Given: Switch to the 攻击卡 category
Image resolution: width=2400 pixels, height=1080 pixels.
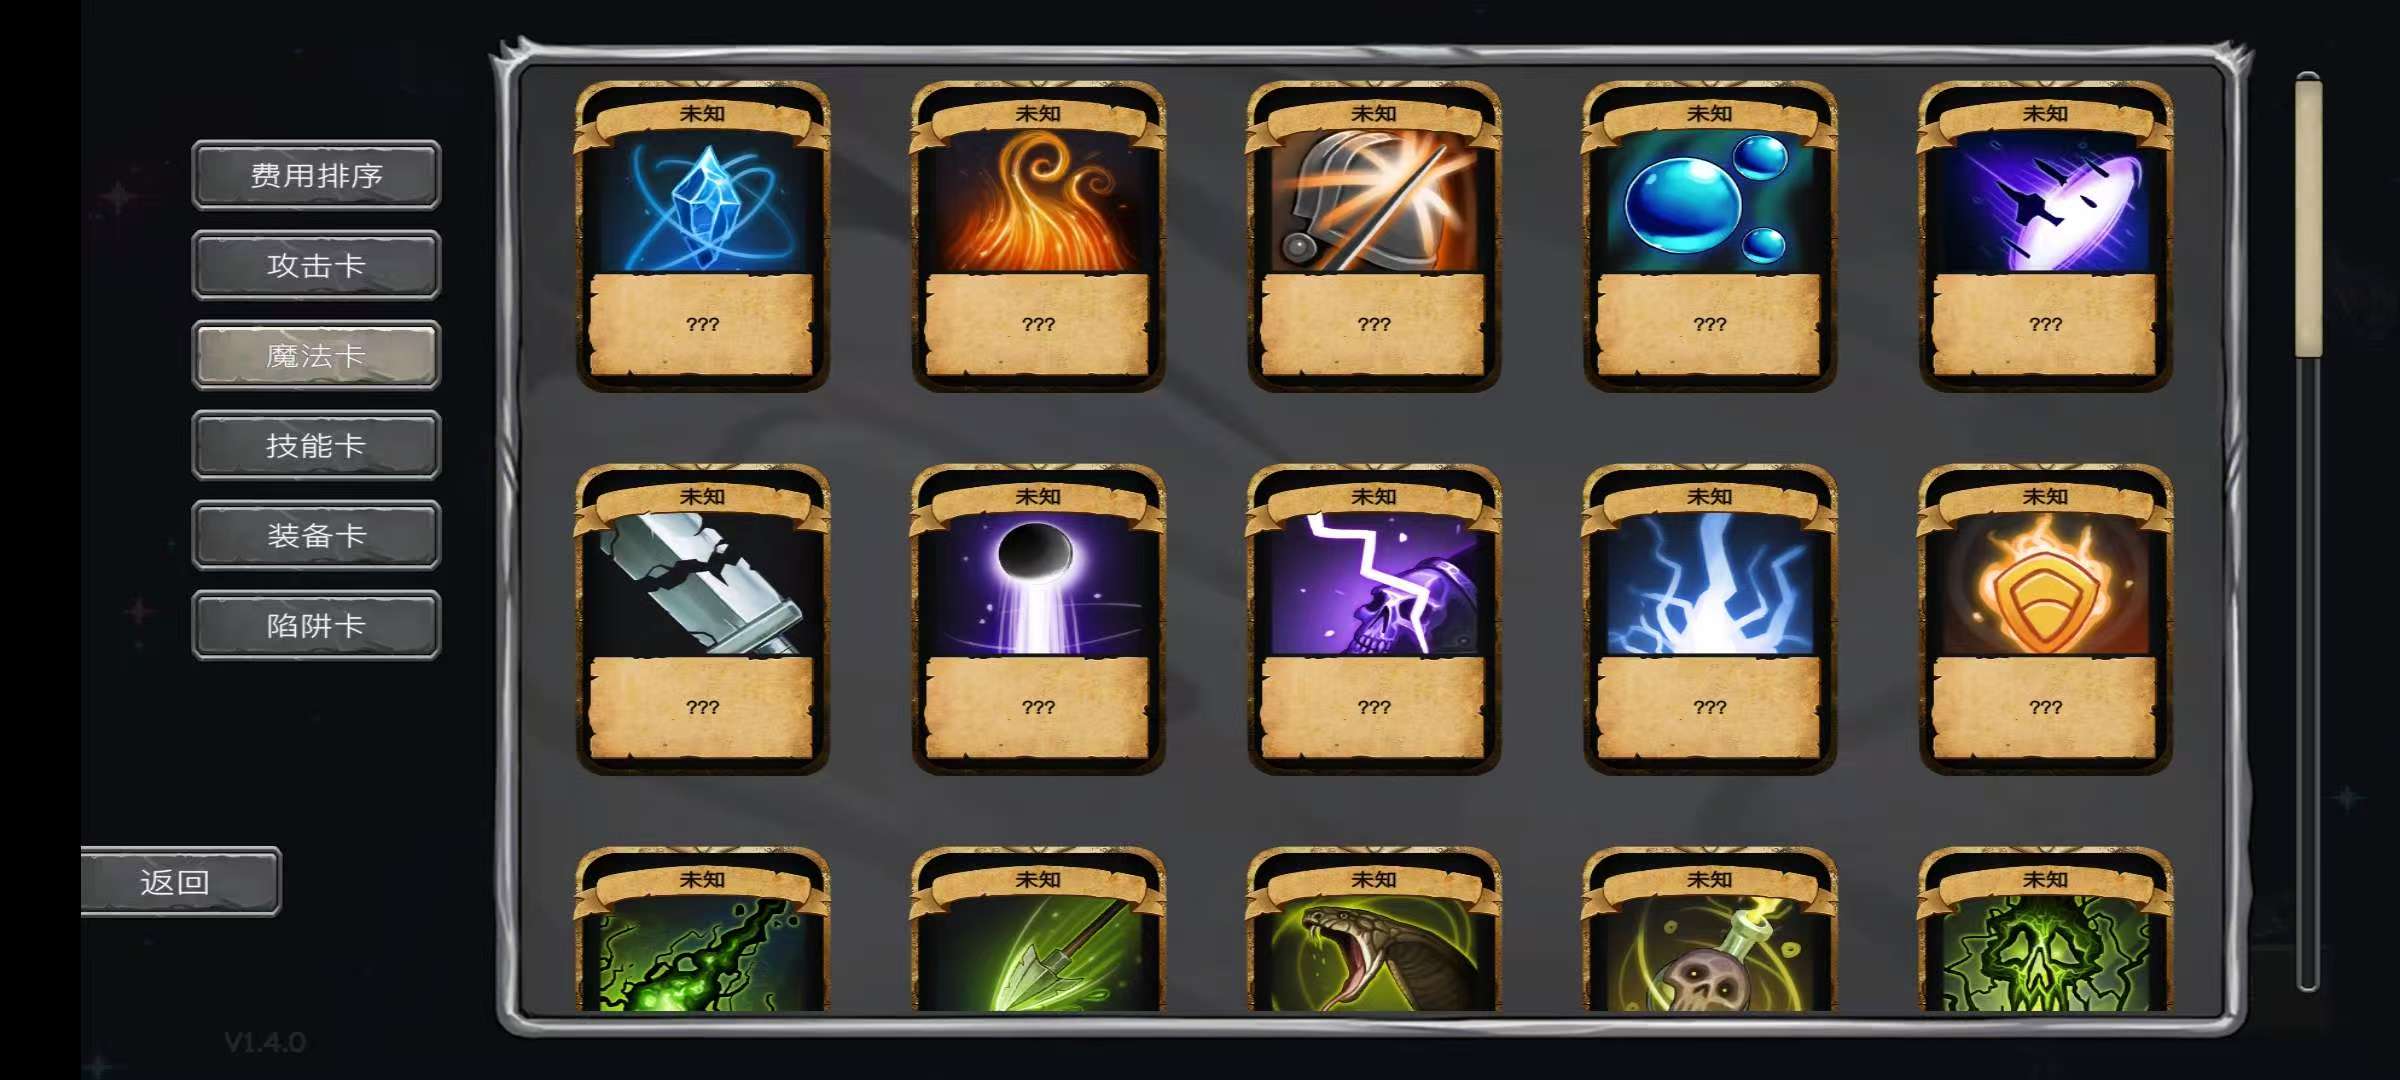Looking at the screenshot, I should coord(316,265).
